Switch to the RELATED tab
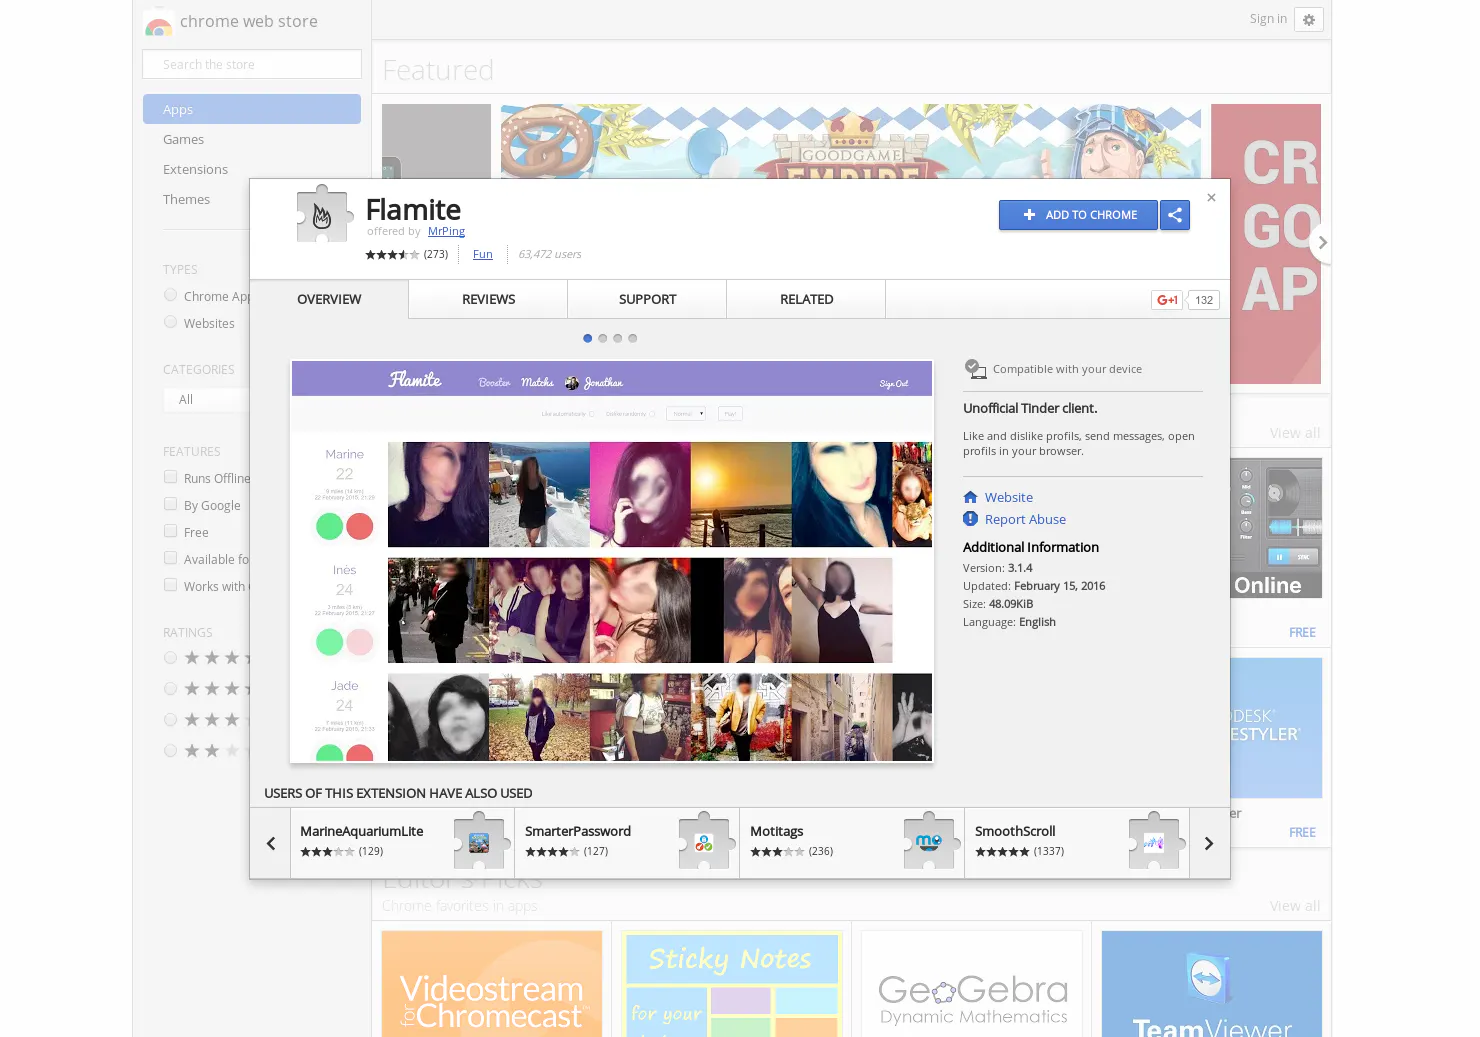 806,299
